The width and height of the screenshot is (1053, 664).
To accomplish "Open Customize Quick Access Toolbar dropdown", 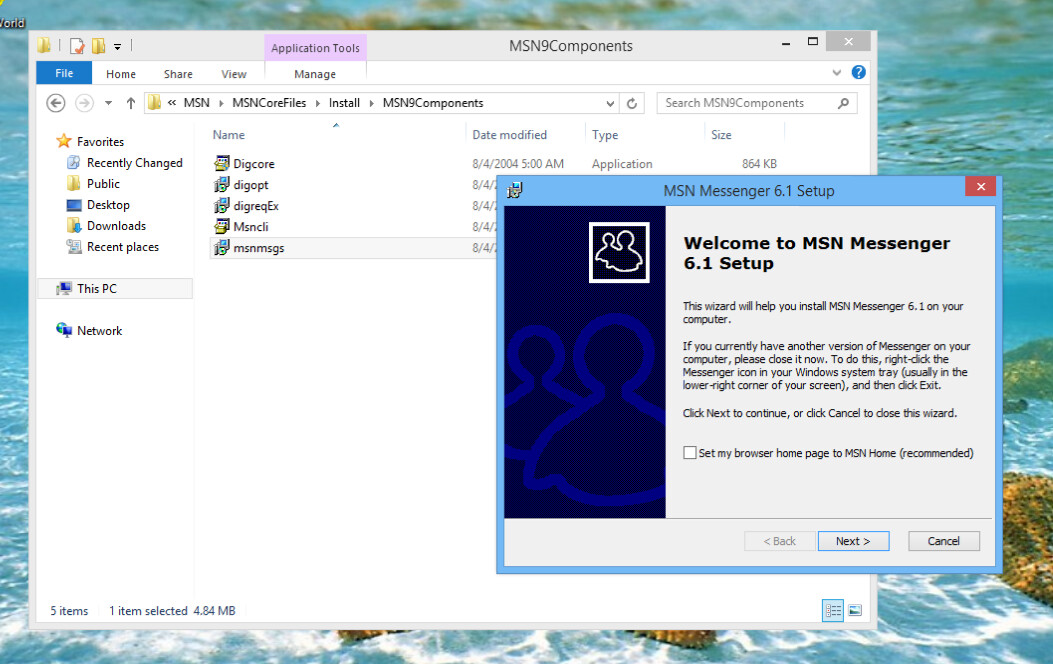I will tap(118, 46).
